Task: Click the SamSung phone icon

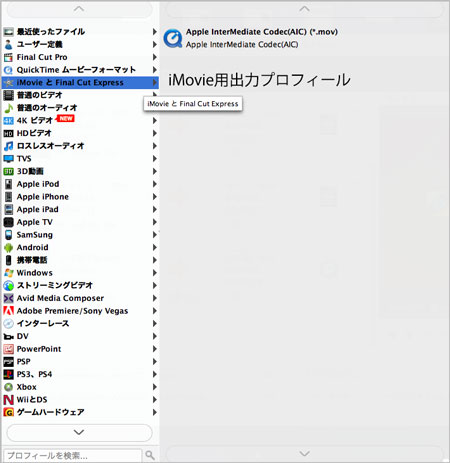Action: (8, 235)
